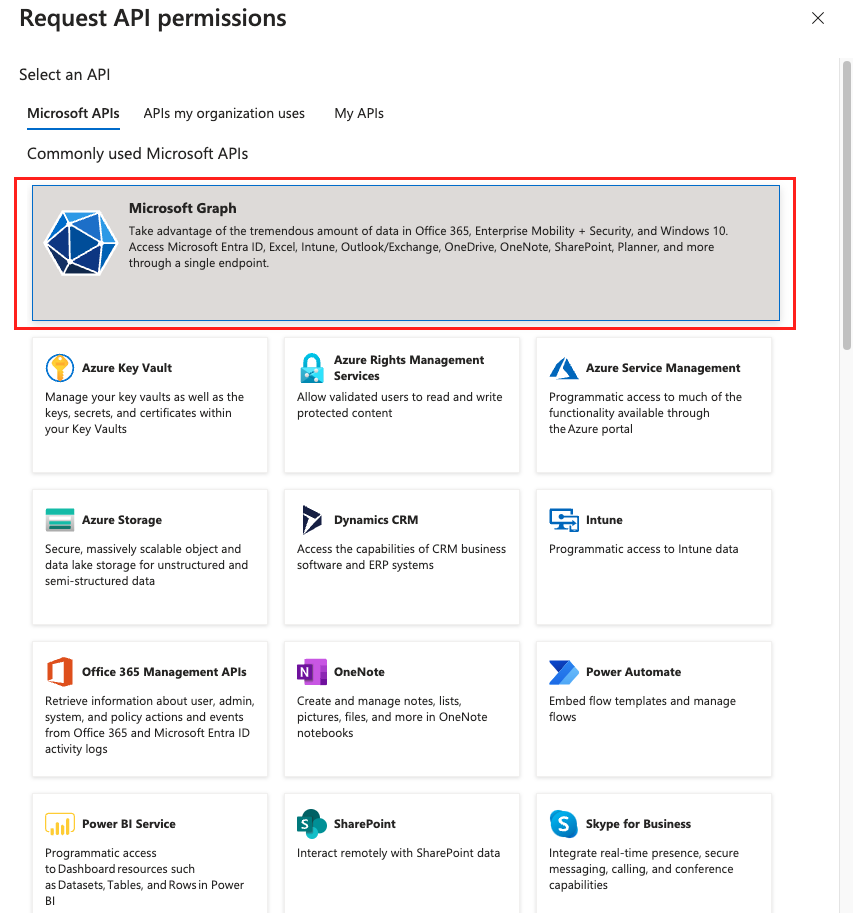Viewport: 853px width, 913px height.
Task: Select the Microsoft Graph title
Action: (183, 208)
